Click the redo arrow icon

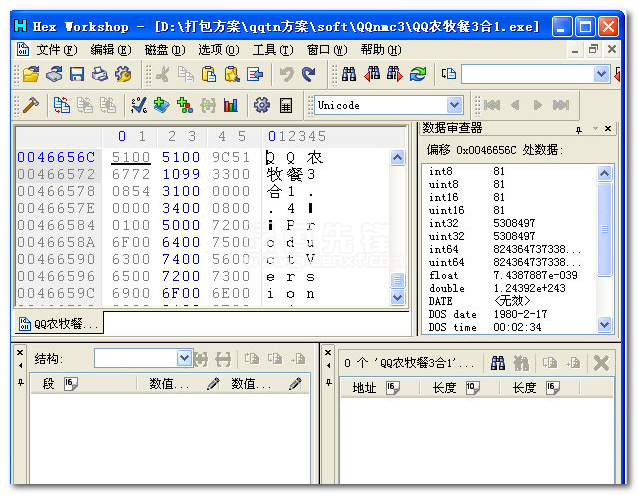coord(309,74)
